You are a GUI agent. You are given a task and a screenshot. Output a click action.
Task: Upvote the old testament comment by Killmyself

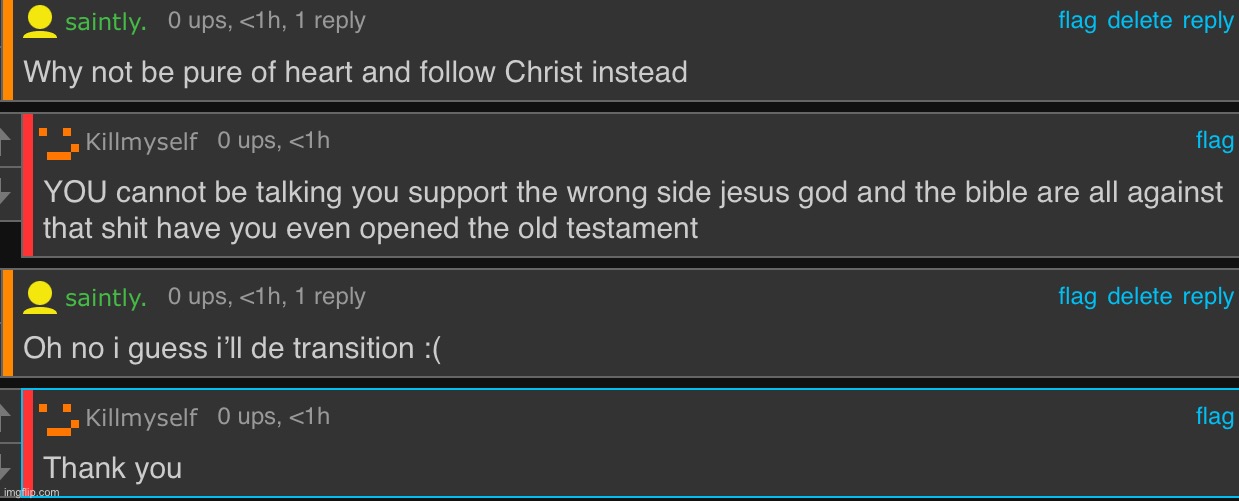tap(8, 142)
